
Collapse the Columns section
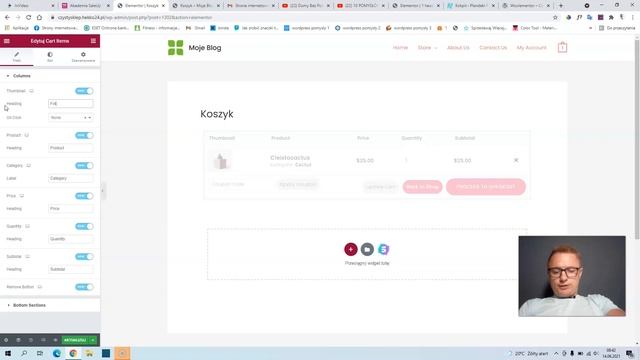click(x=50, y=76)
